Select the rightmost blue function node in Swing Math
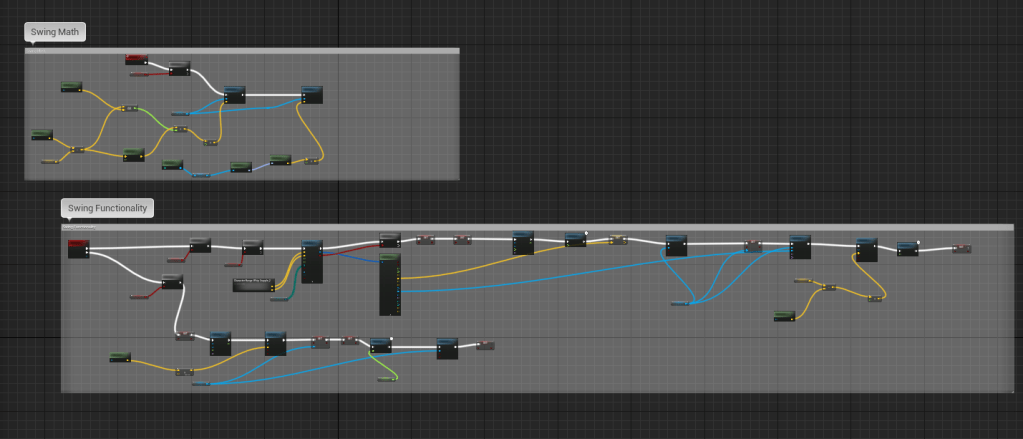This screenshot has width=1023, height=439. point(313,95)
